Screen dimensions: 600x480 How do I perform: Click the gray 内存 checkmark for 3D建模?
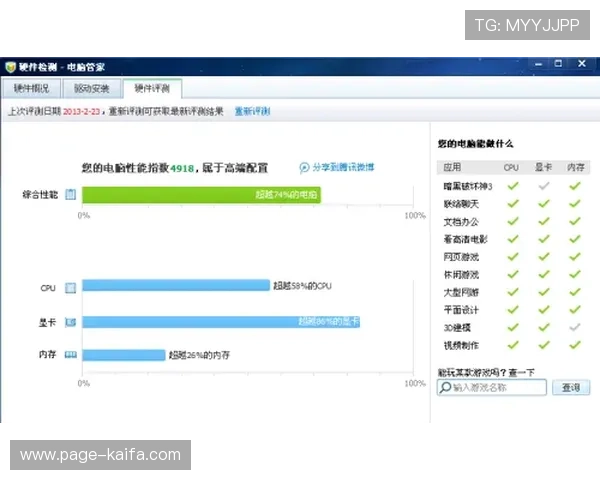tap(575, 327)
